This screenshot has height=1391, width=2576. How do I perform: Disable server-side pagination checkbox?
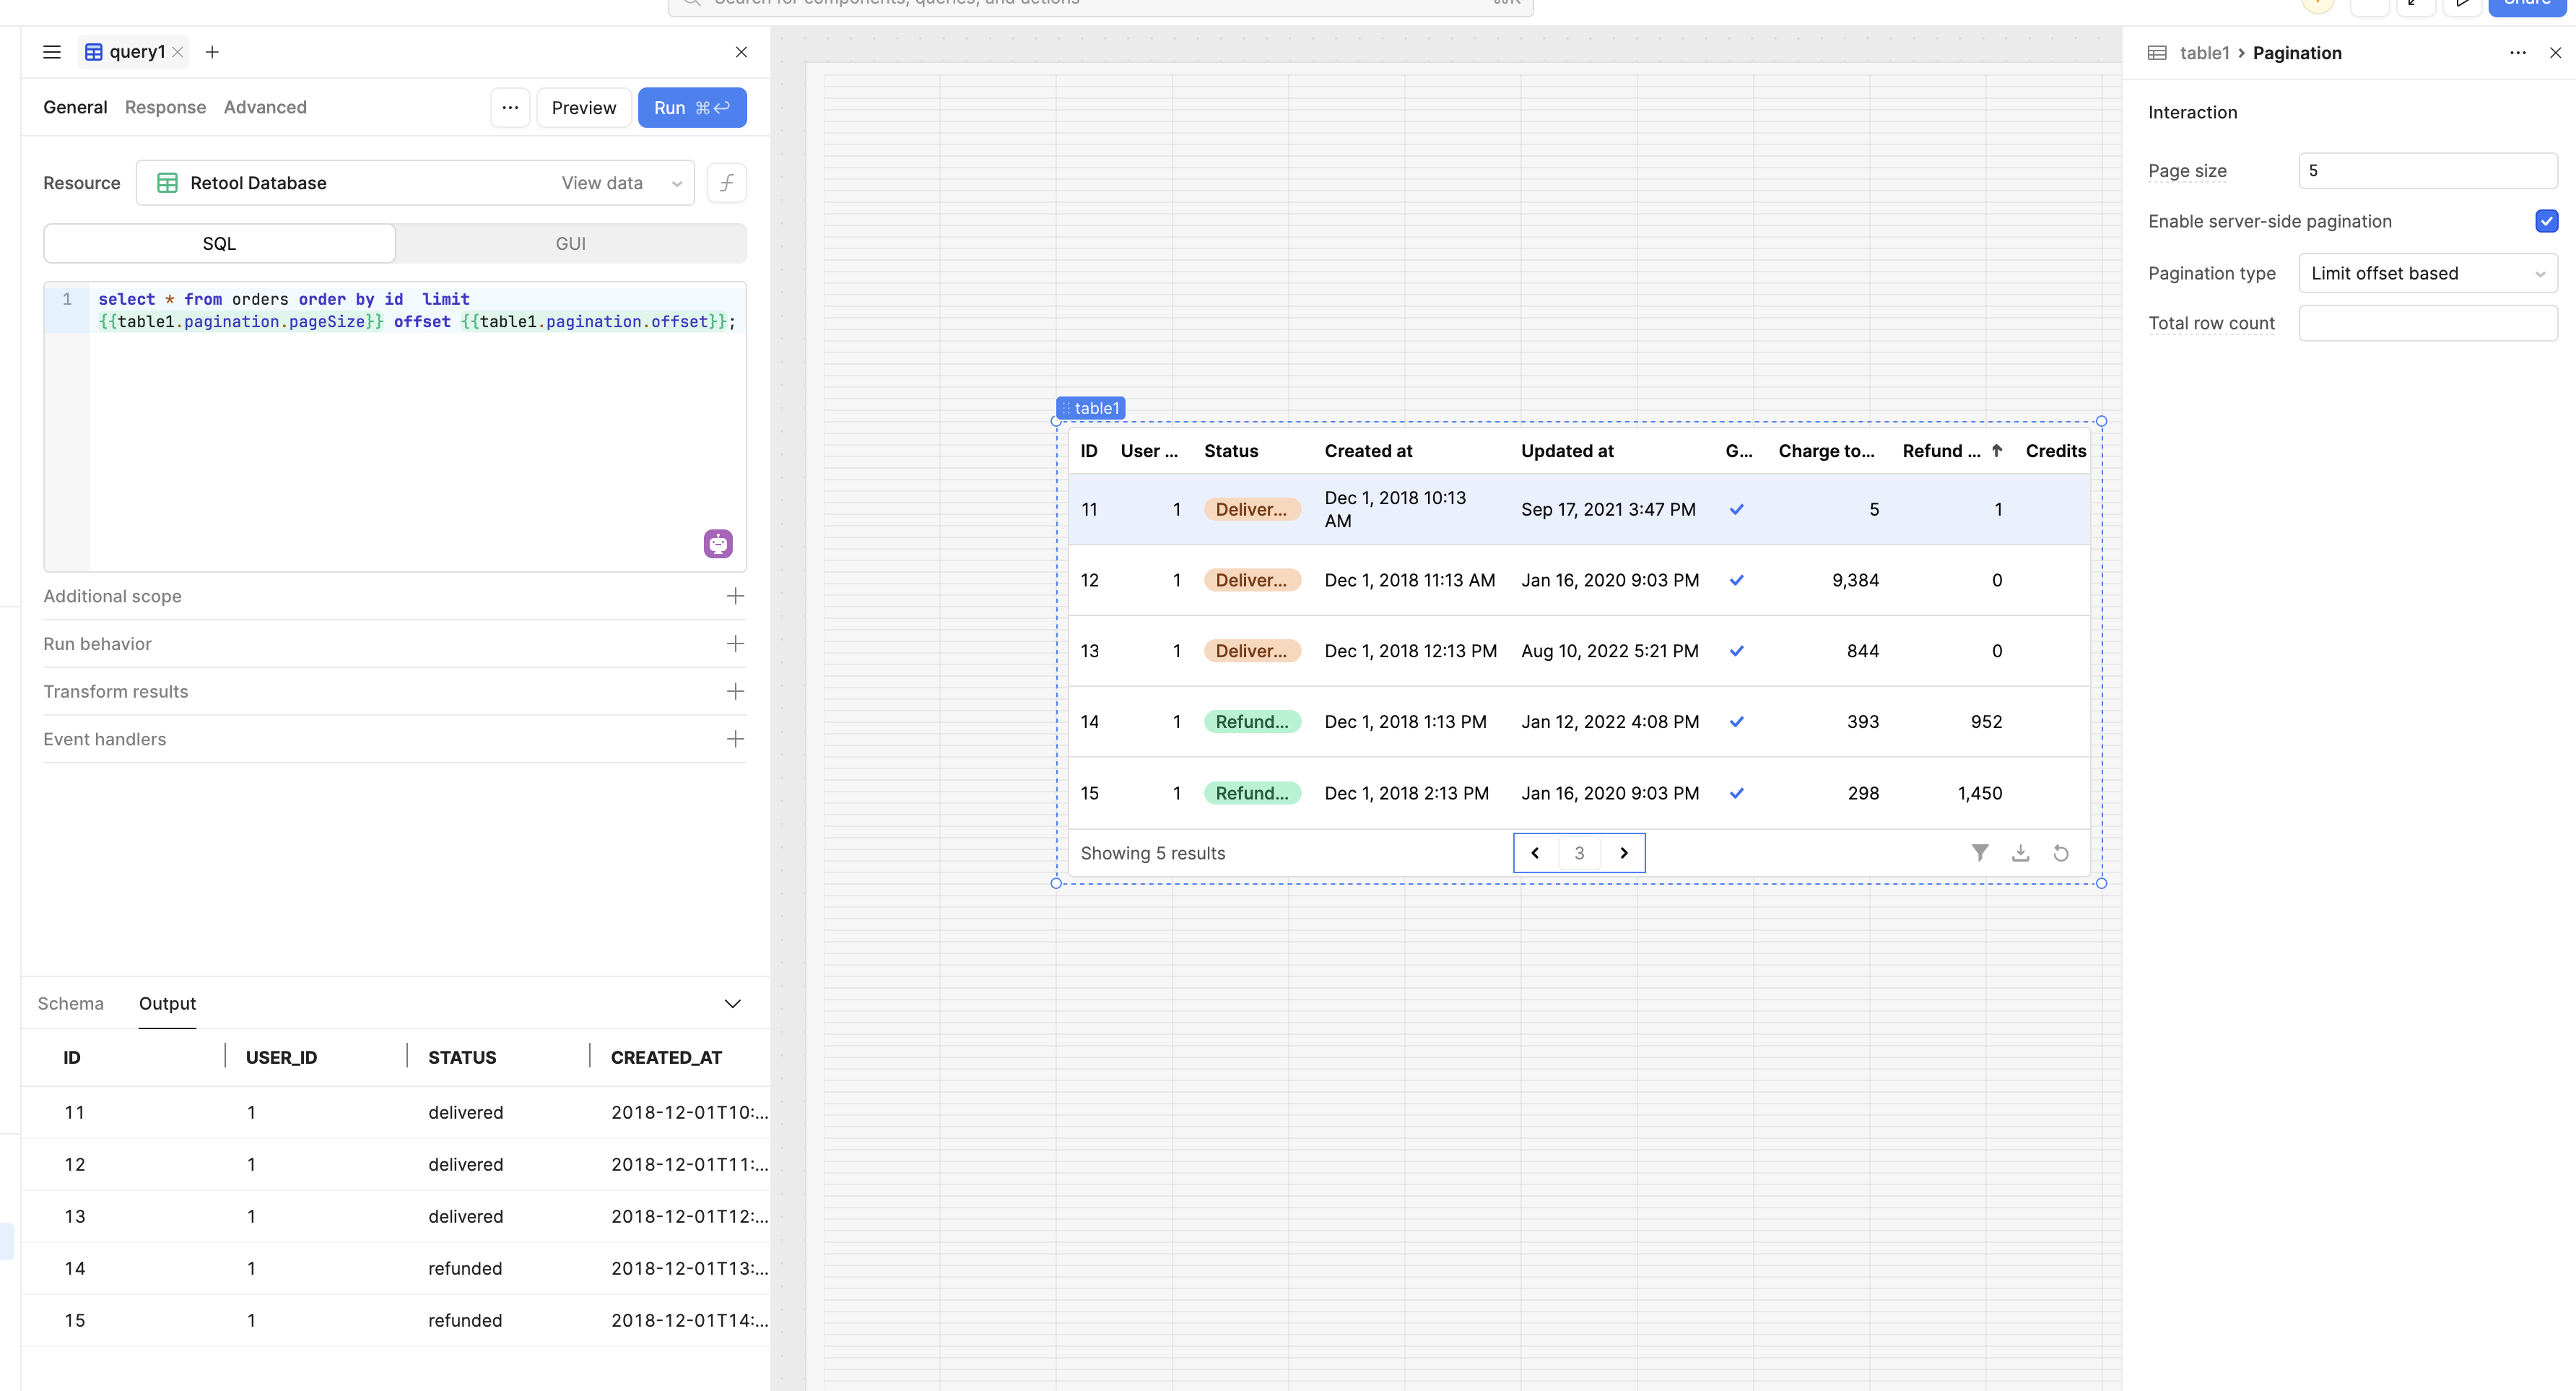click(x=2546, y=221)
